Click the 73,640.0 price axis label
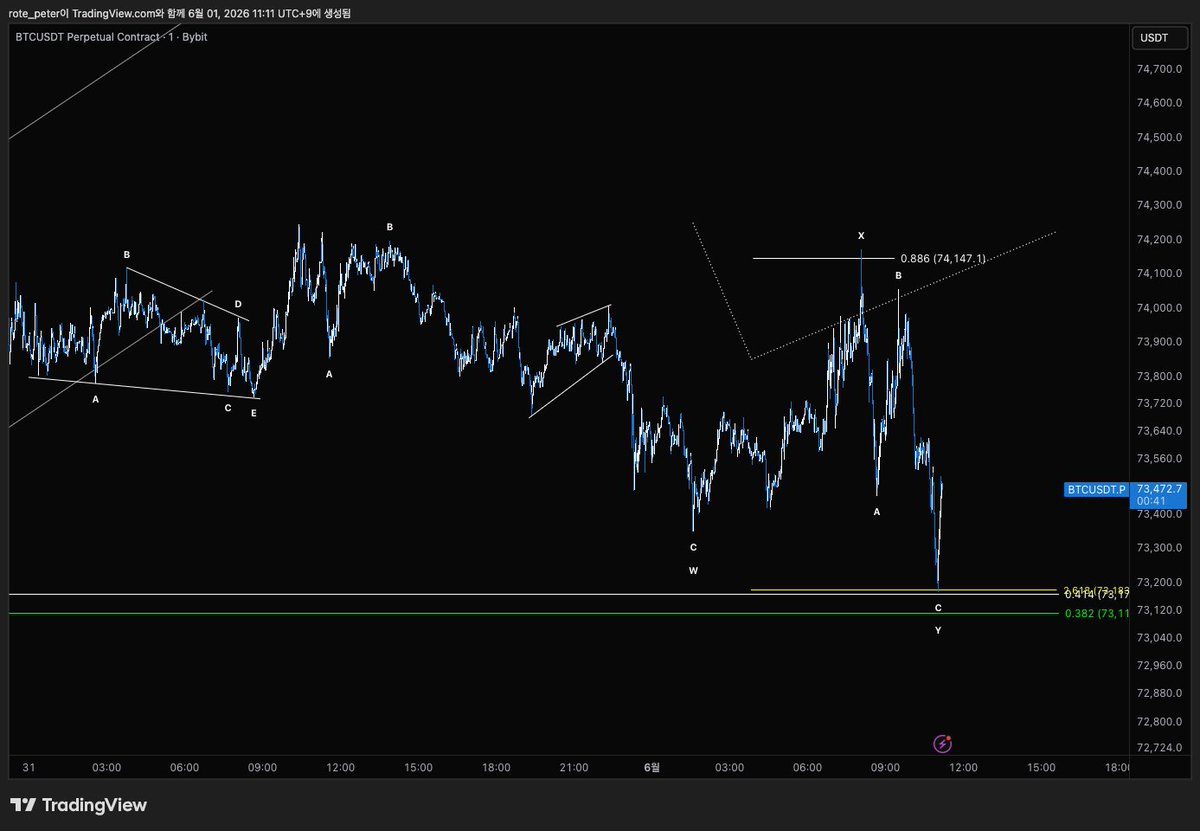This screenshot has height=831, width=1200. click(x=1158, y=431)
